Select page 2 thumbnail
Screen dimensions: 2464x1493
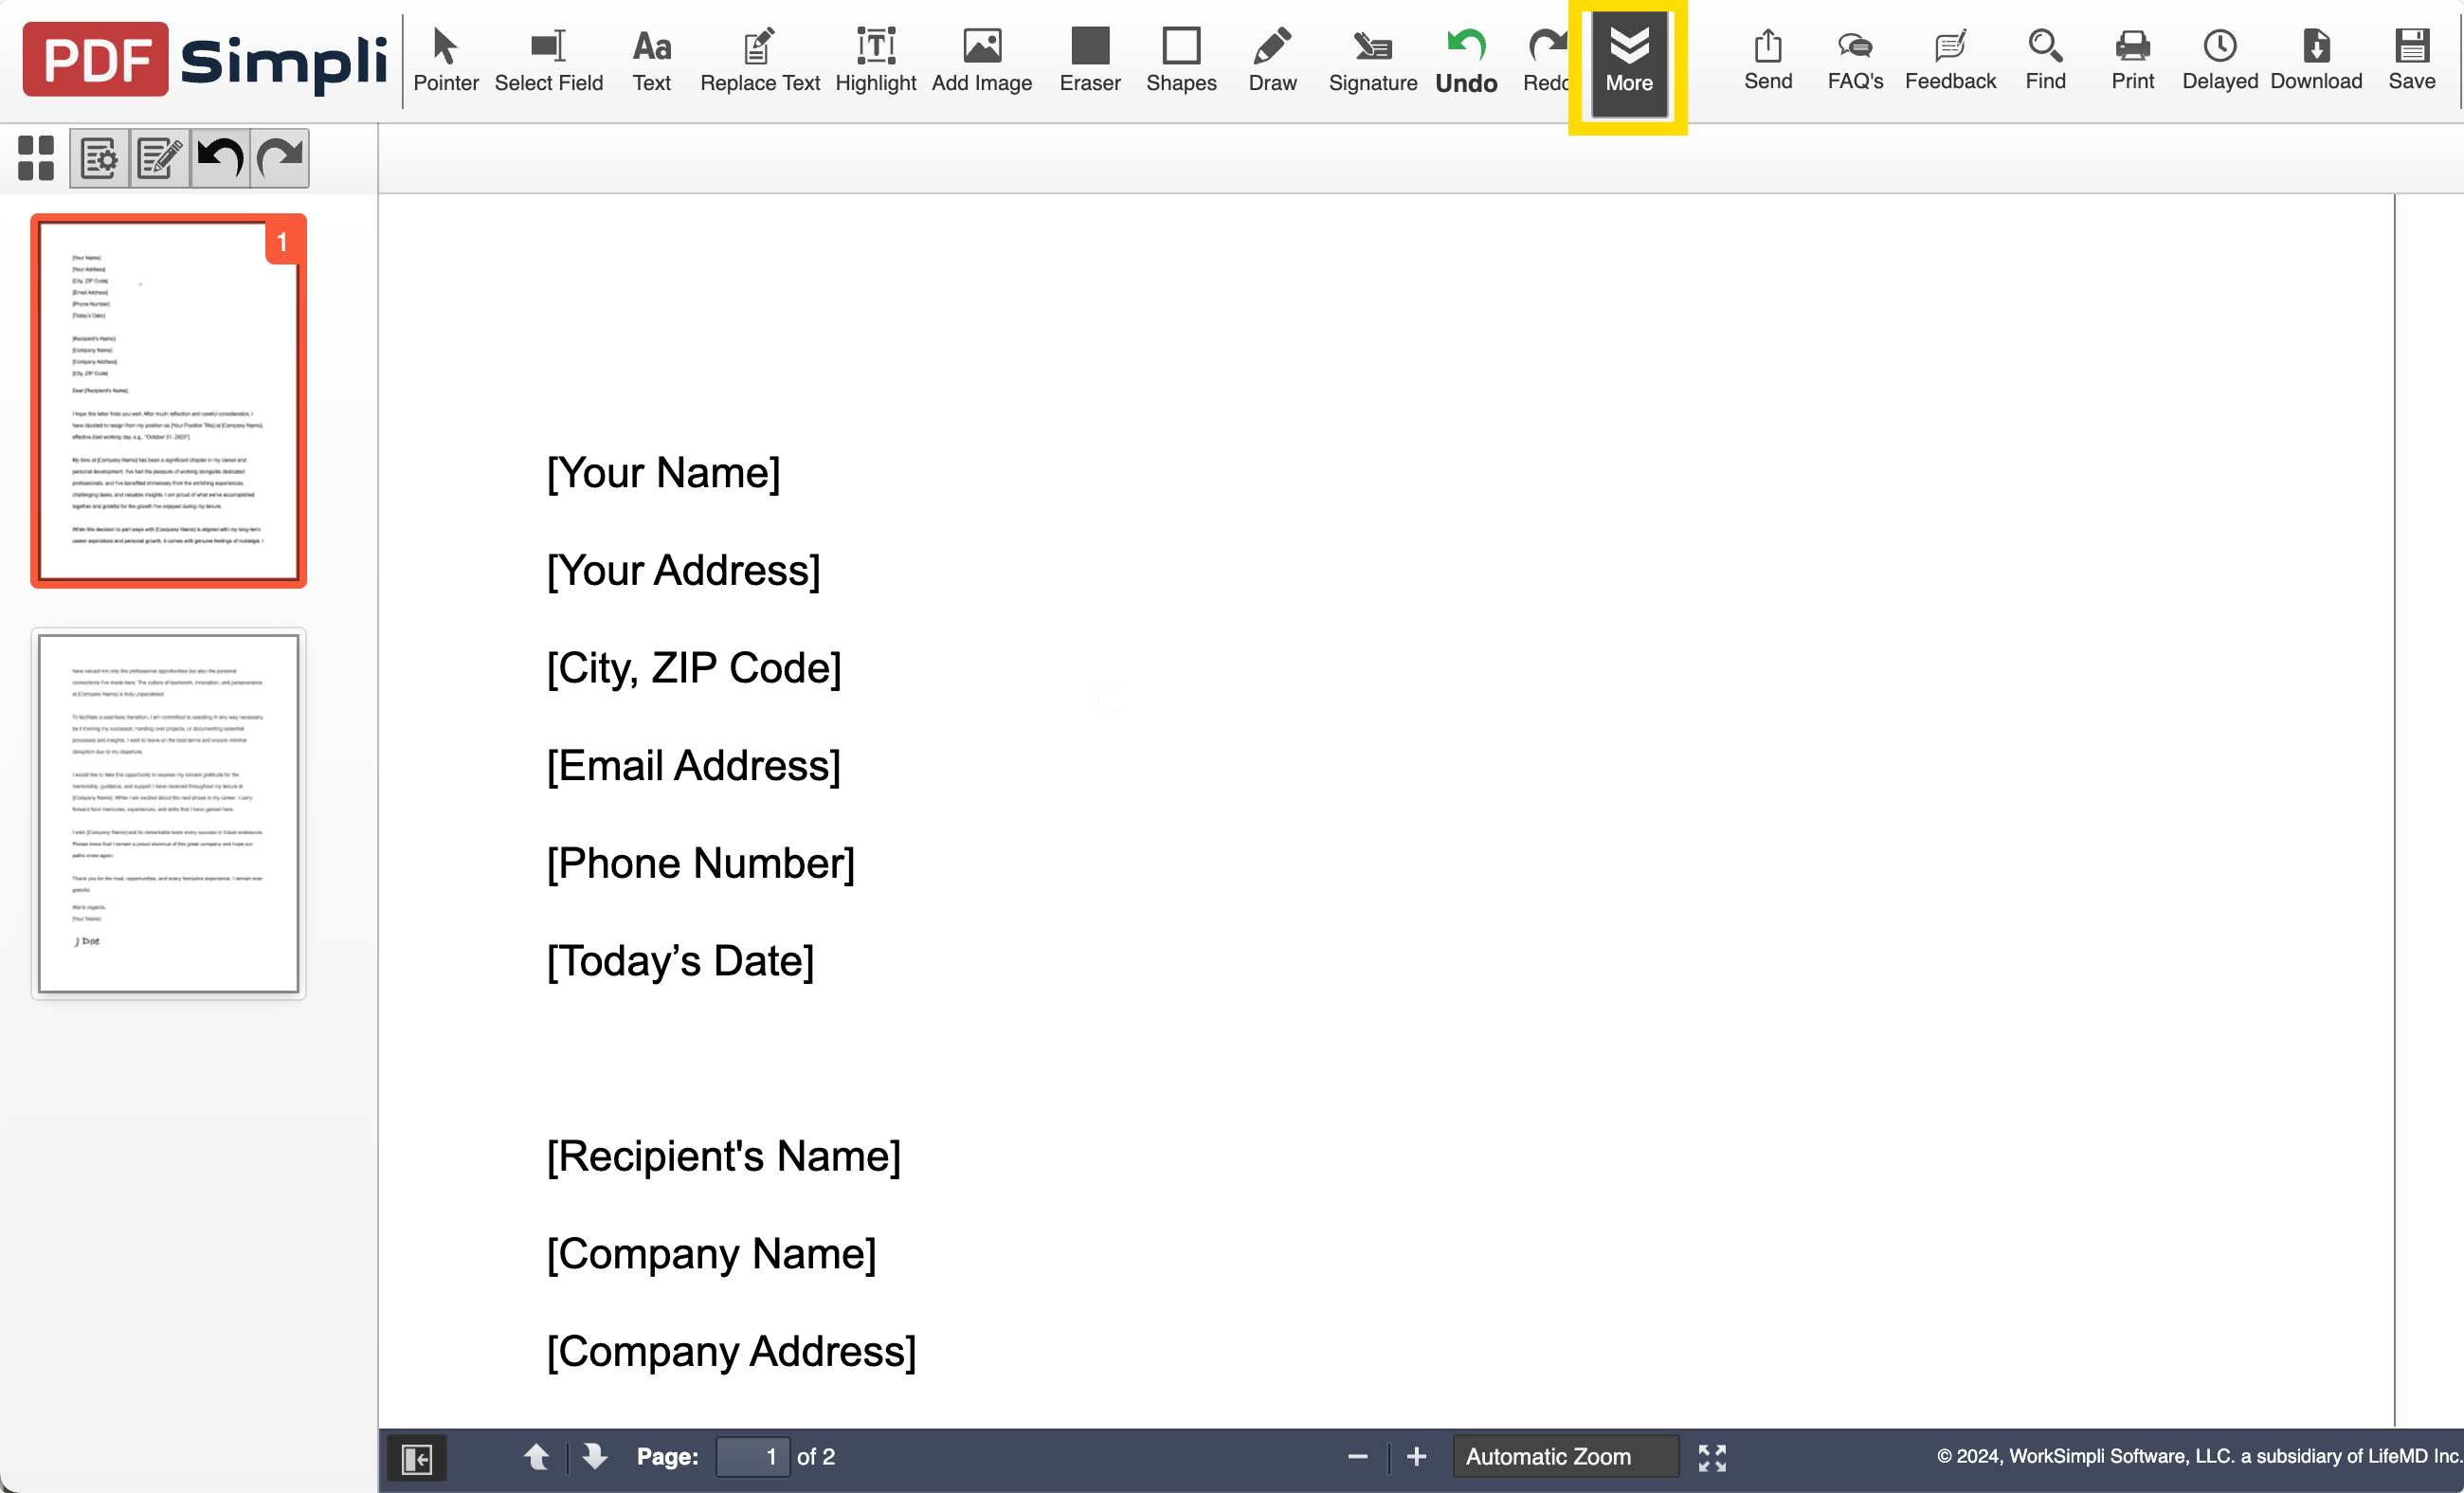(x=168, y=813)
